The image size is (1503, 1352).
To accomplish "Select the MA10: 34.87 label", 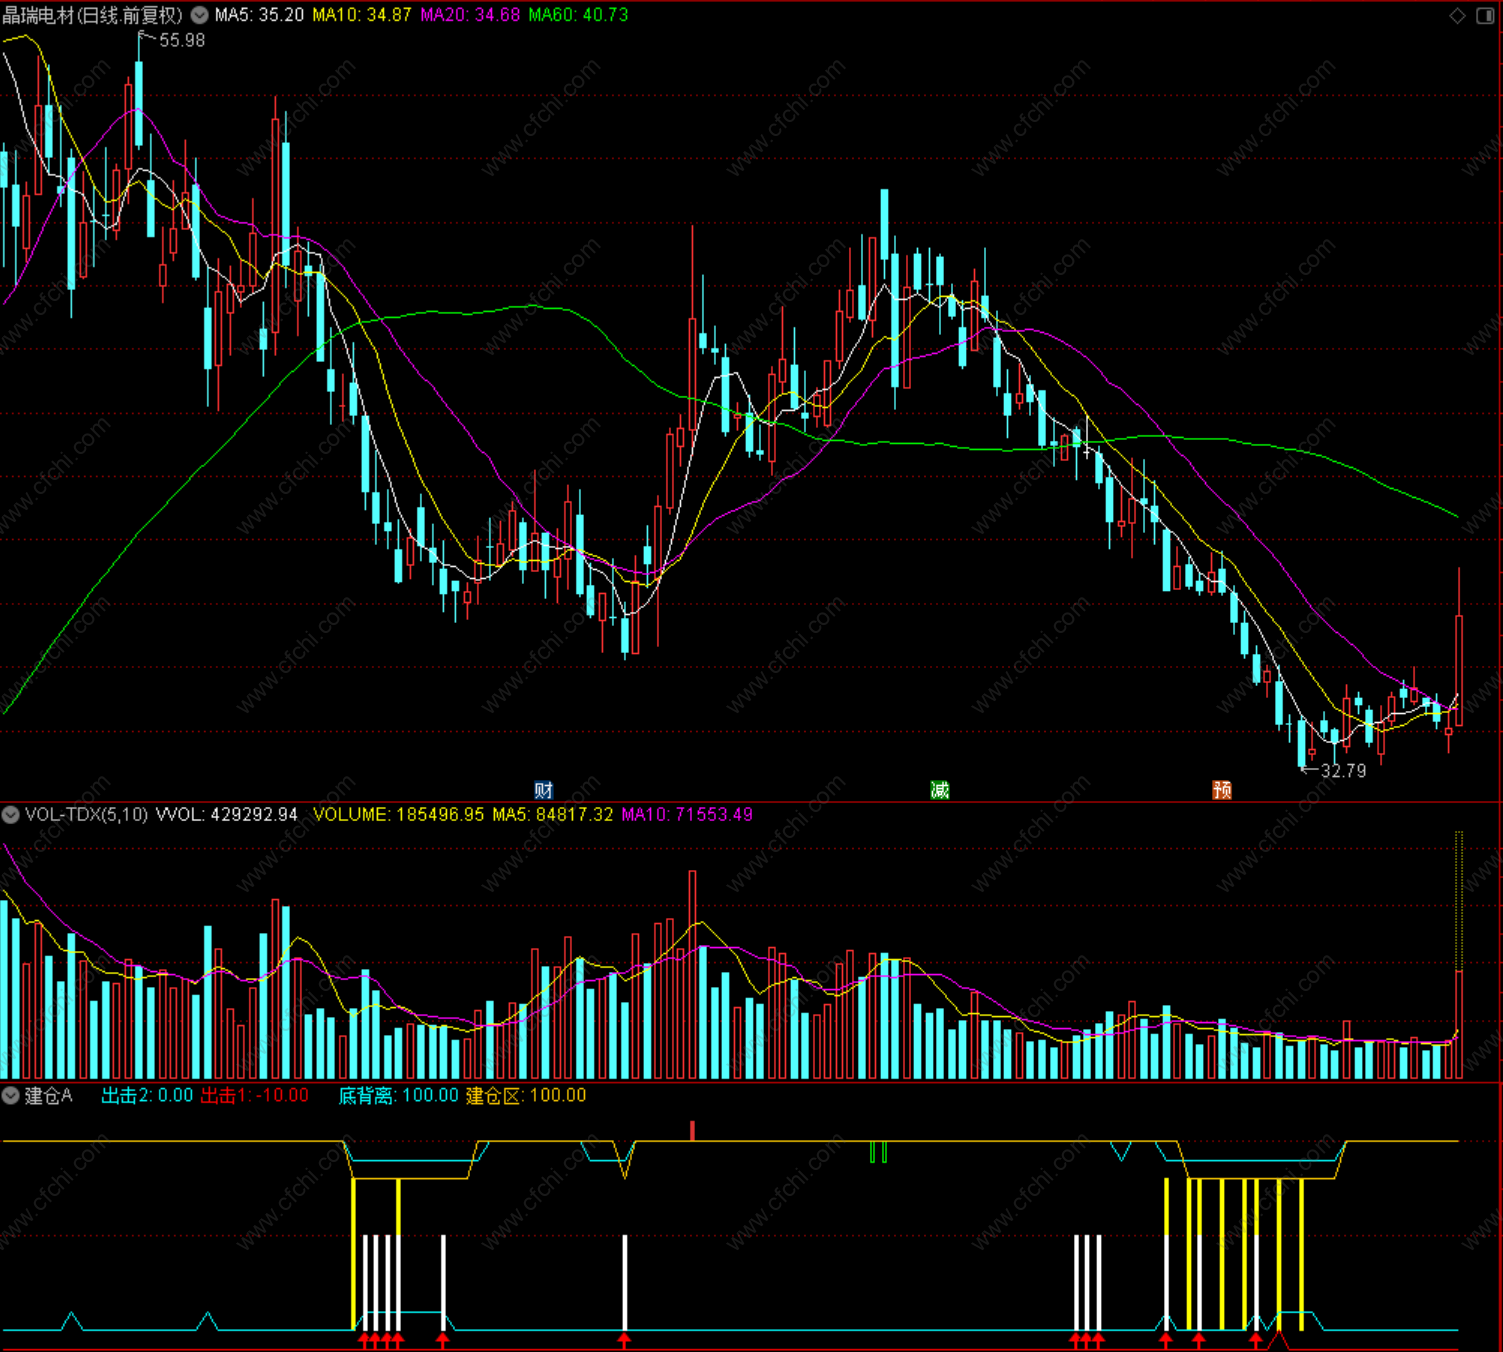I will point(362,15).
